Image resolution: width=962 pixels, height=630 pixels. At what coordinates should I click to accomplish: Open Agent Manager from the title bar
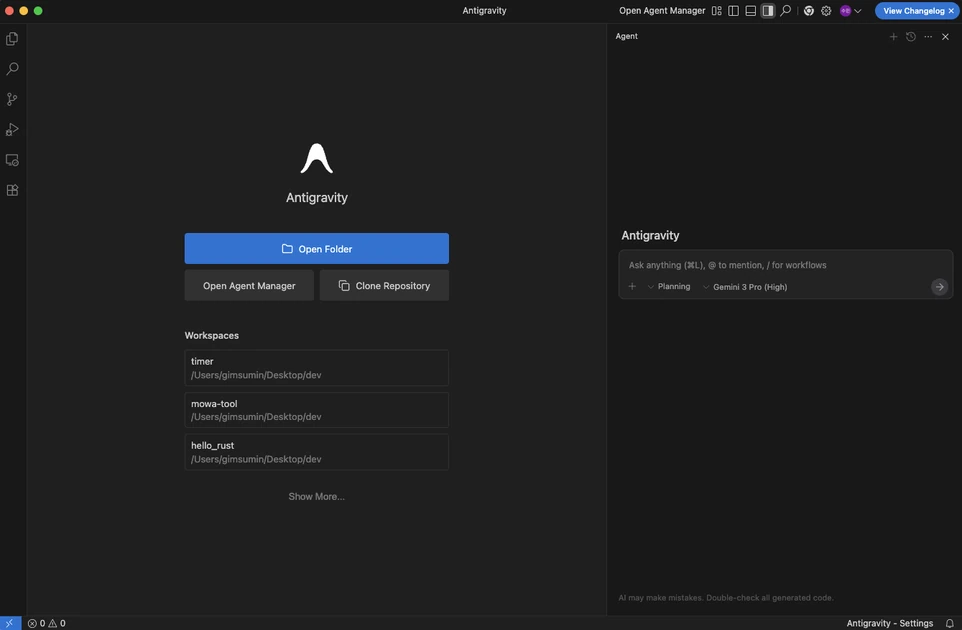point(662,8)
